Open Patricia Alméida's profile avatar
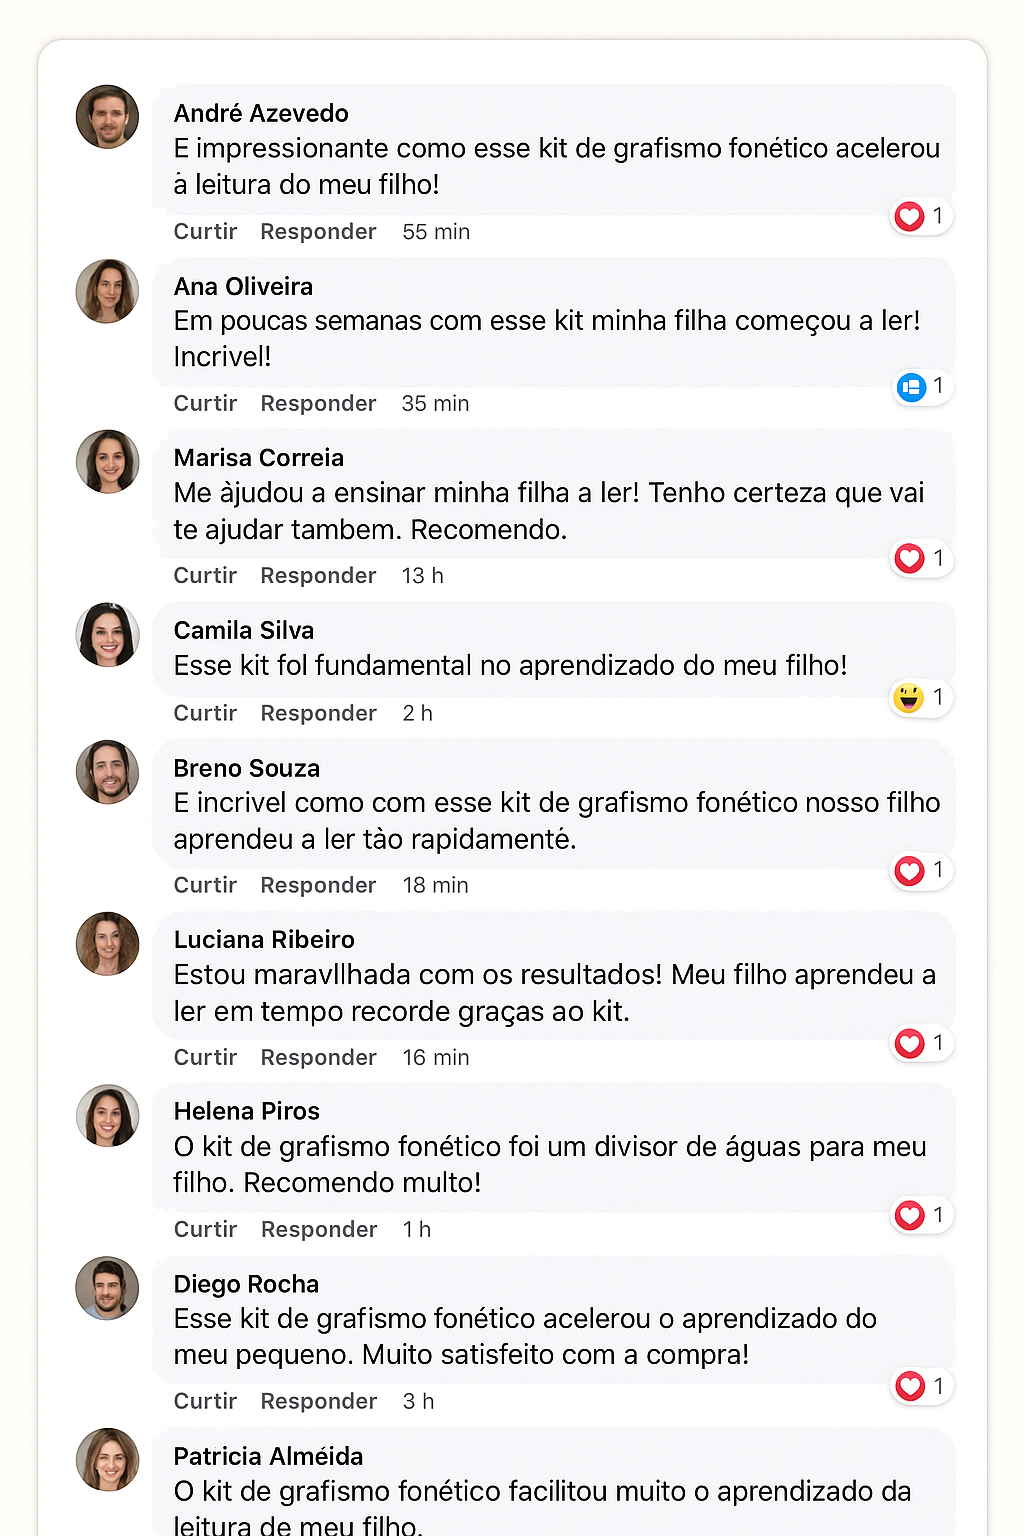Viewport: 1024px width, 1536px height. tap(107, 1459)
